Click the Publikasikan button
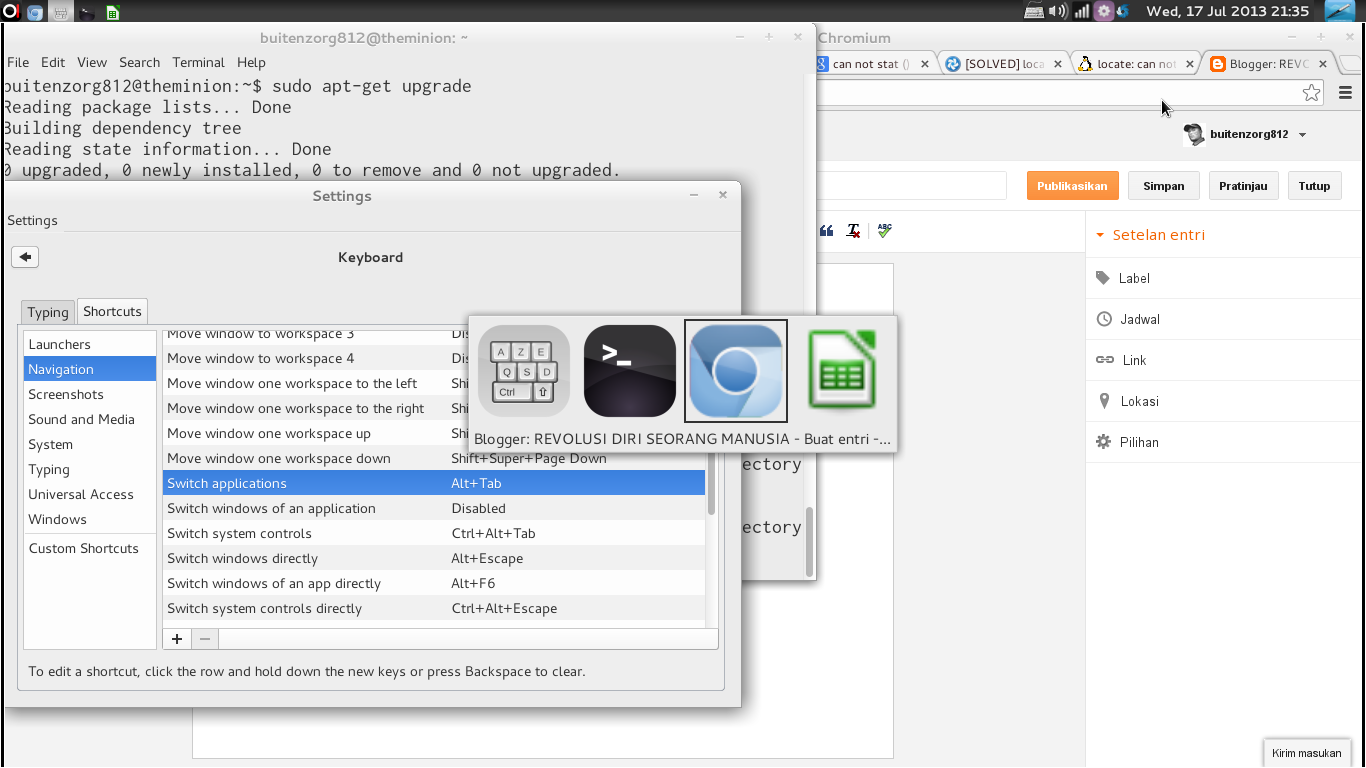Screen dimensions: 1366x768 [x=1072, y=186]
